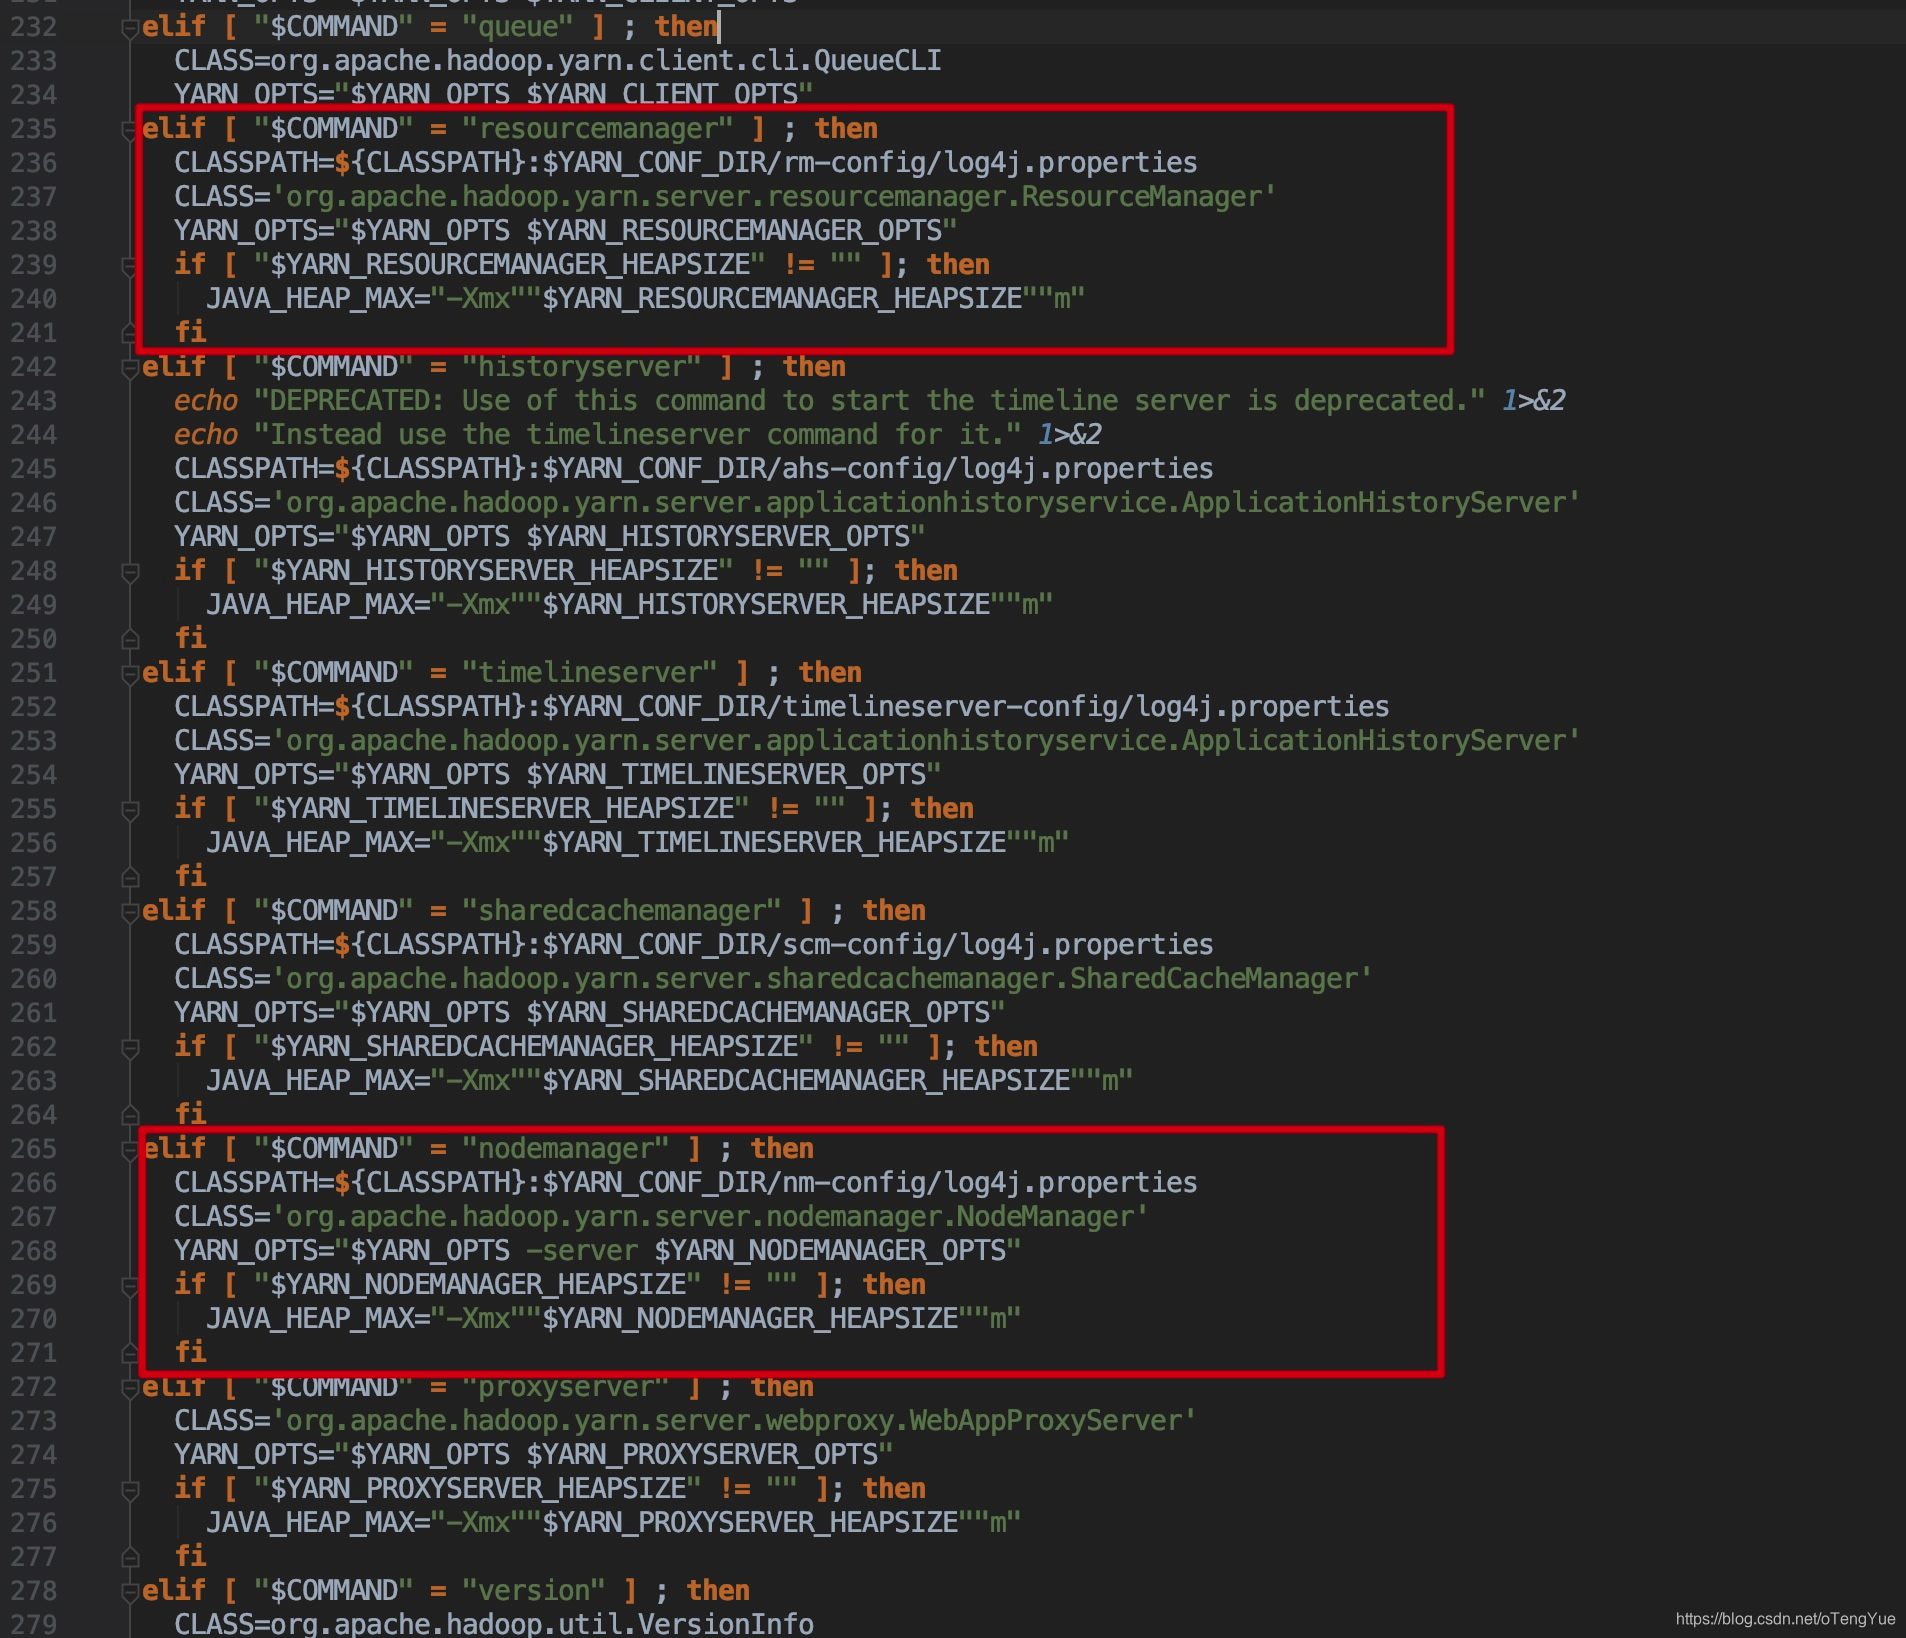Viewport: 1906px width, 1638px height.
Task: Click the ApplicationHistoryServer class string on line 253
Action: (926, 741)
